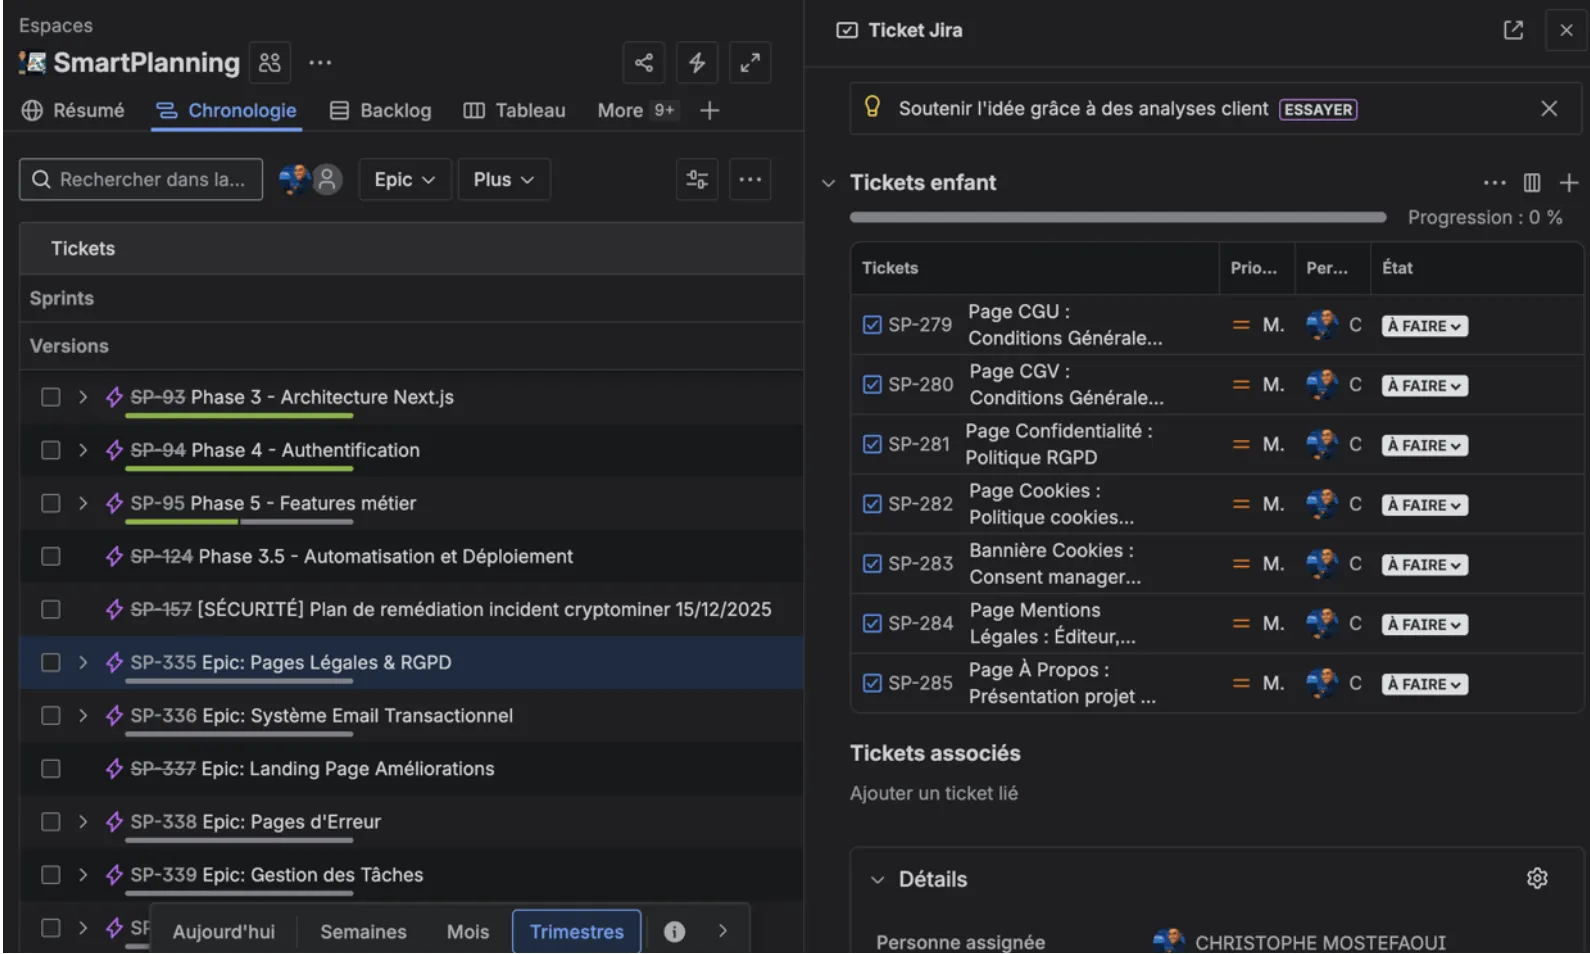Click ESSAYER button in banner

(1318, 109)
